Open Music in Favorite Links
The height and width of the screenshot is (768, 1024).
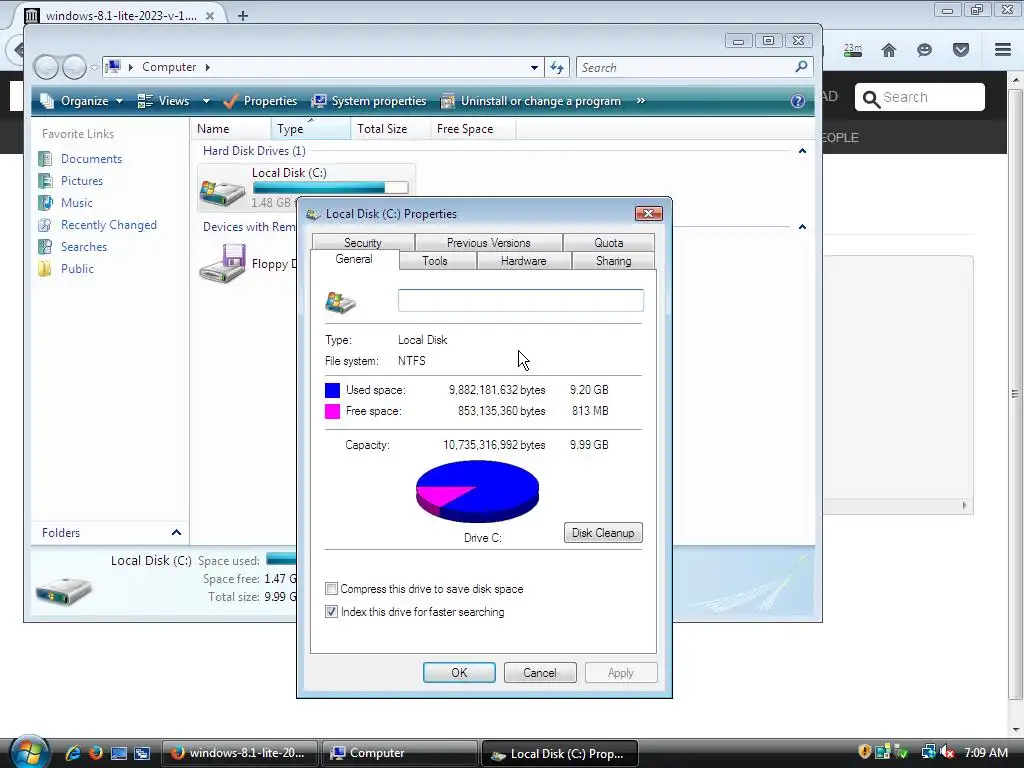(76, 203)
